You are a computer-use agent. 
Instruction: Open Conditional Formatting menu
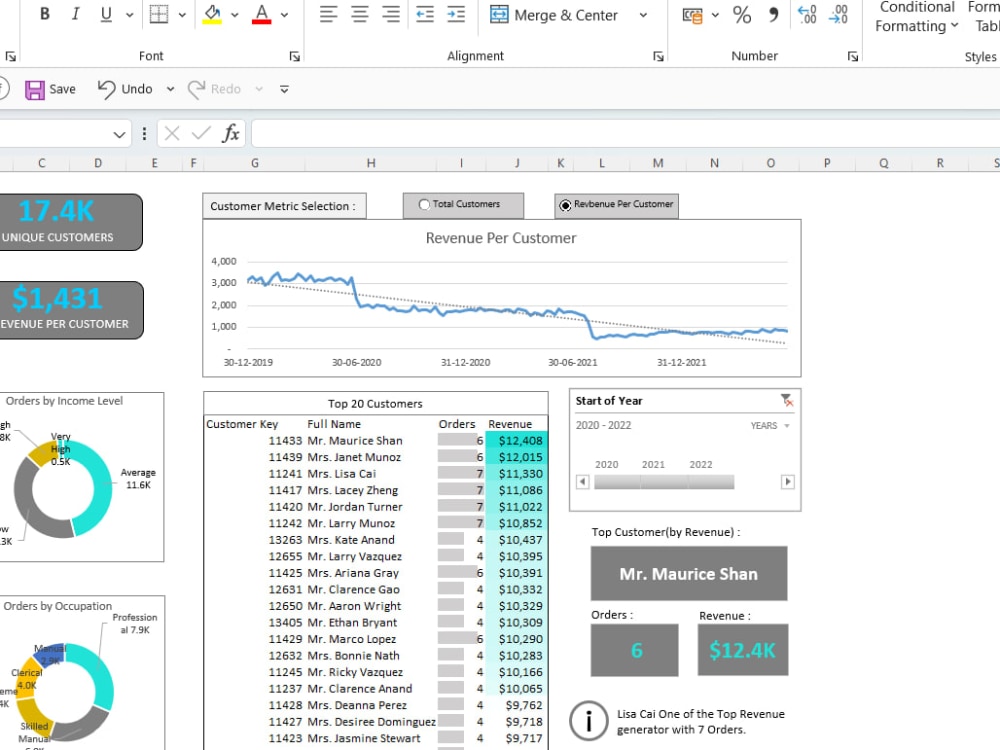[x=916, y=17]
